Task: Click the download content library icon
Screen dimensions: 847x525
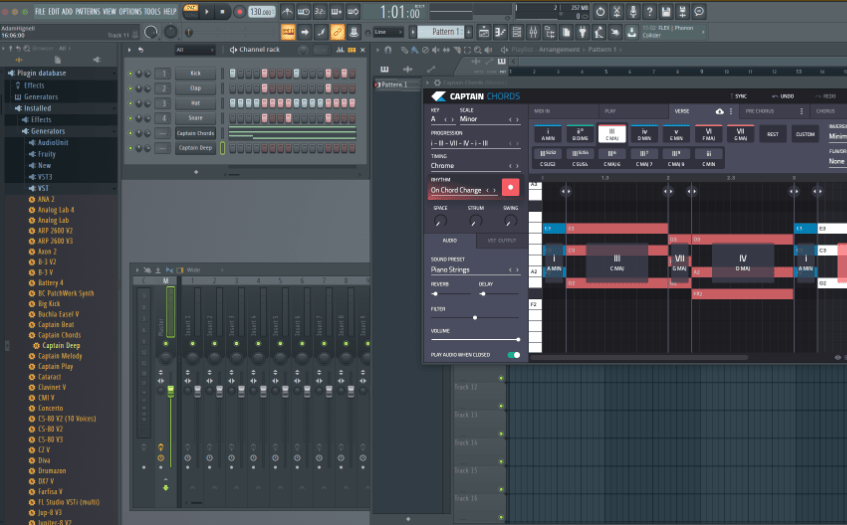Action: click(x=631, y=32)
